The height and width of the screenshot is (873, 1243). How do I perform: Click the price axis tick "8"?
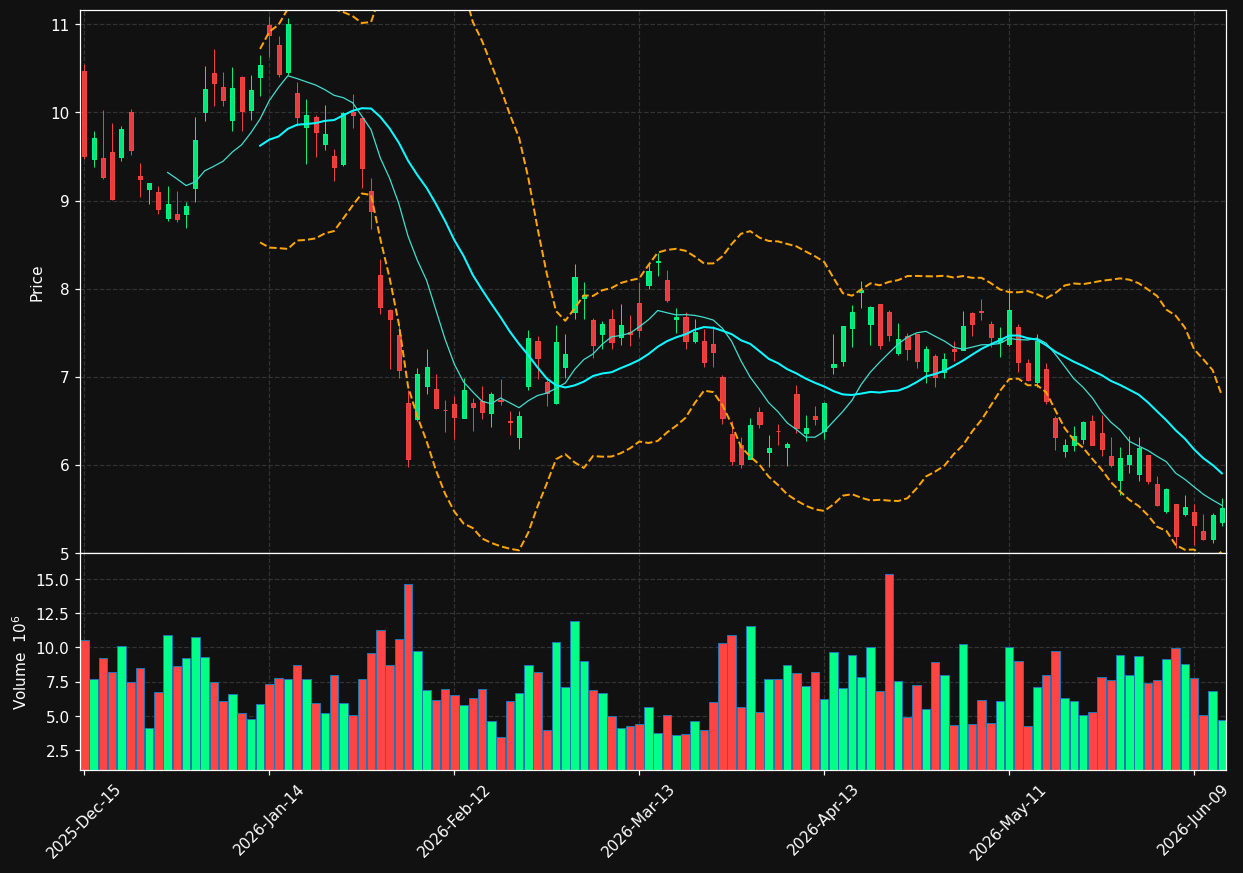[65, 289]
